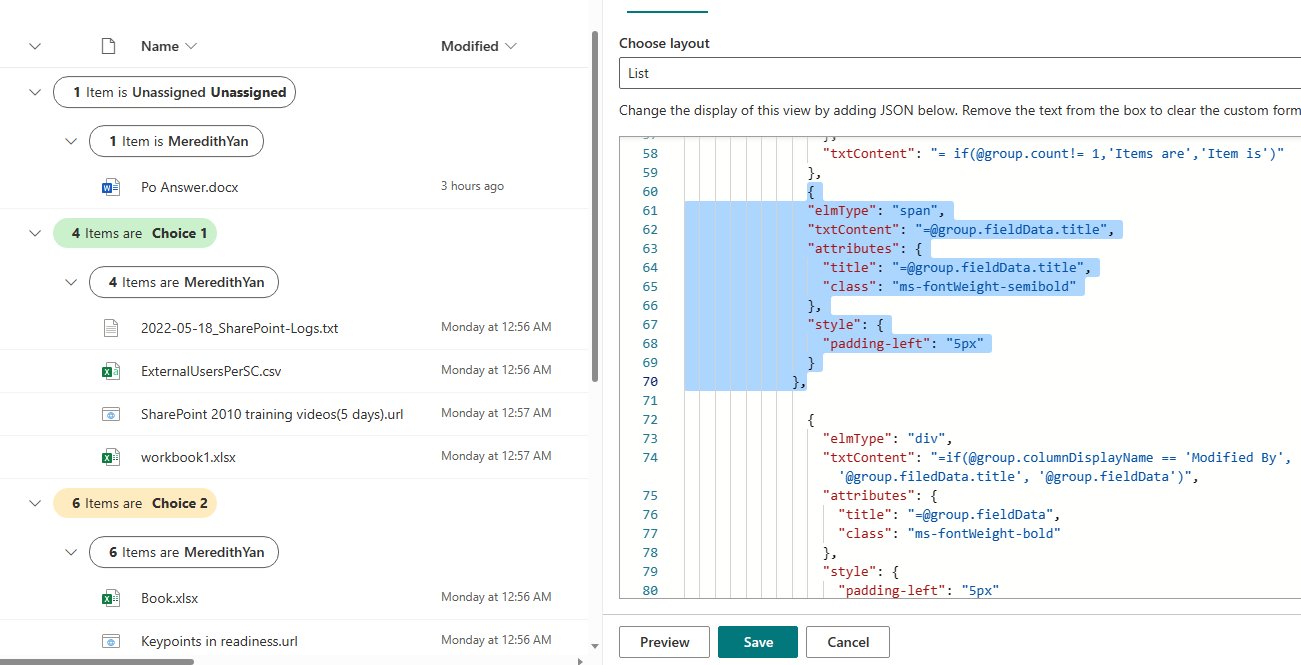1301x665 pixels.
Task: Open Keypoints in readiness.url
Action: (x=219, y=641)
